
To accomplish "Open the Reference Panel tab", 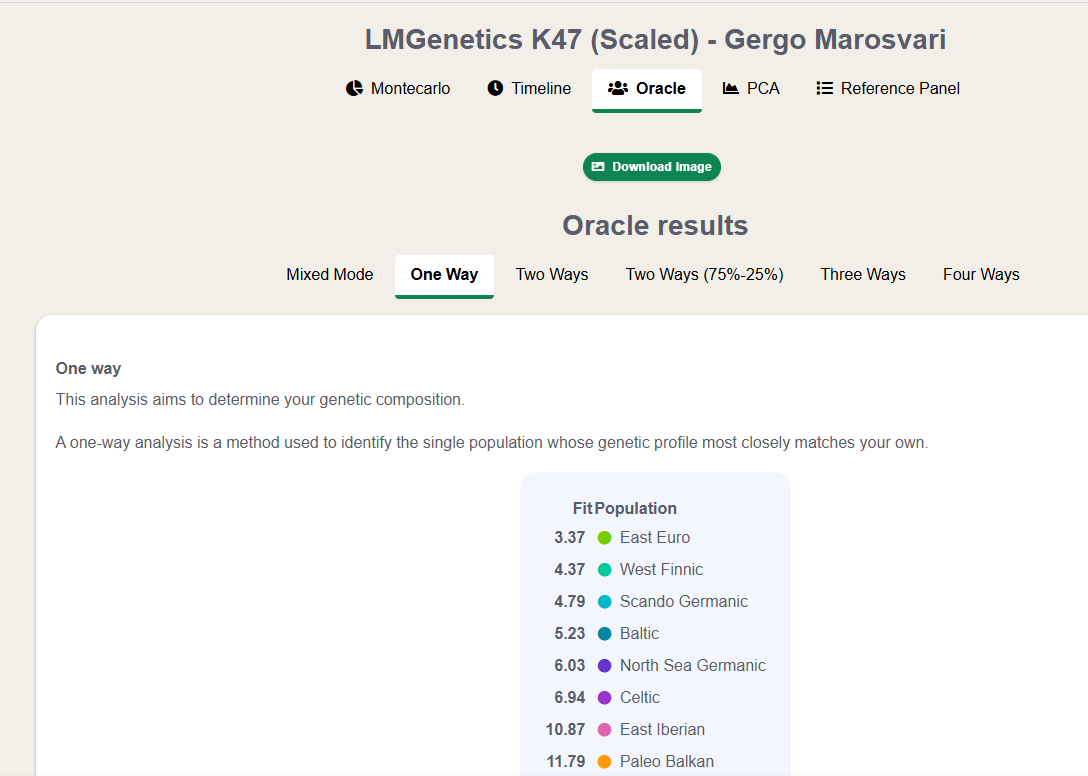I will pyautogui.click(x=889, y=89).
